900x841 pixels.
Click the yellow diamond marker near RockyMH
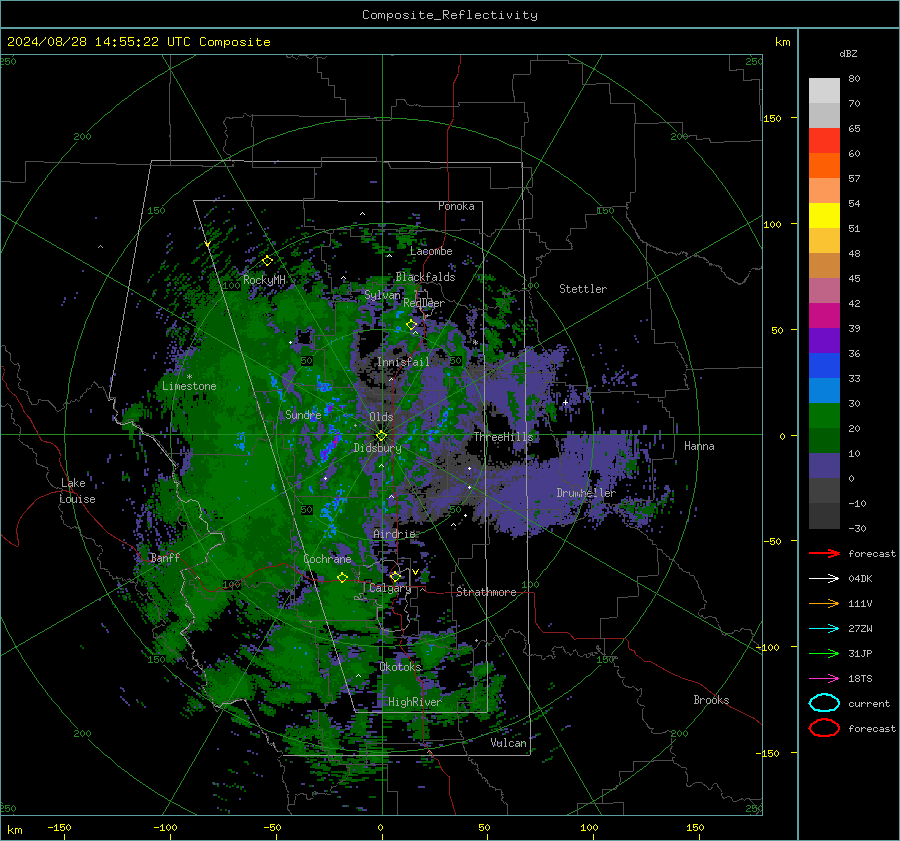click(267, 261)
